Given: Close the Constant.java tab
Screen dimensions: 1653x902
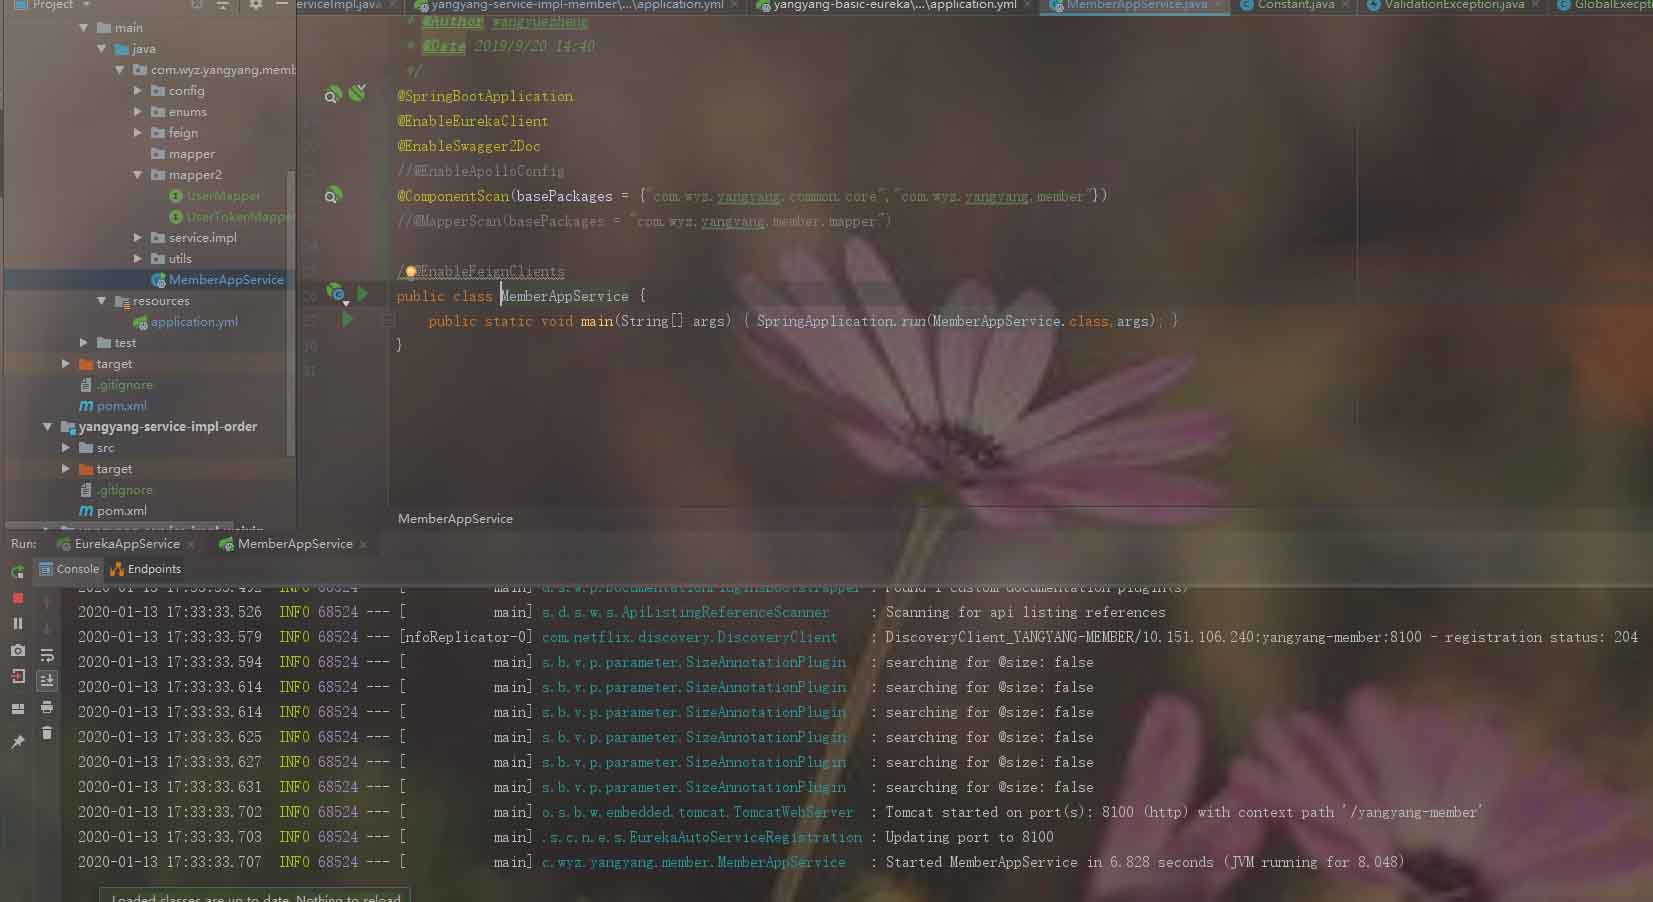Looking at the screenshot, I should pos(1347,5).
